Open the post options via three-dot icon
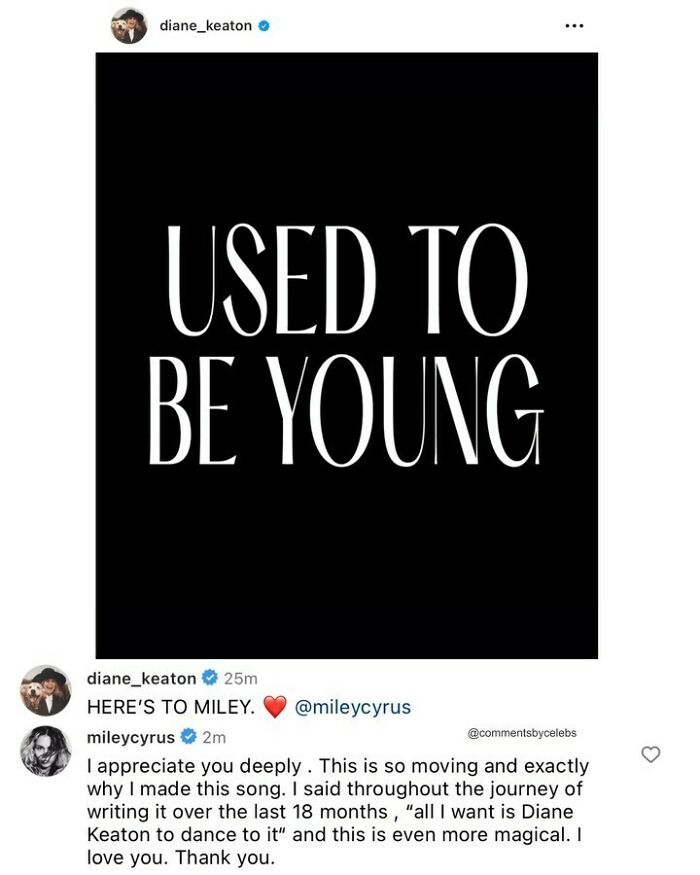This screenshot has width=700, height=875. coord(575,25)
